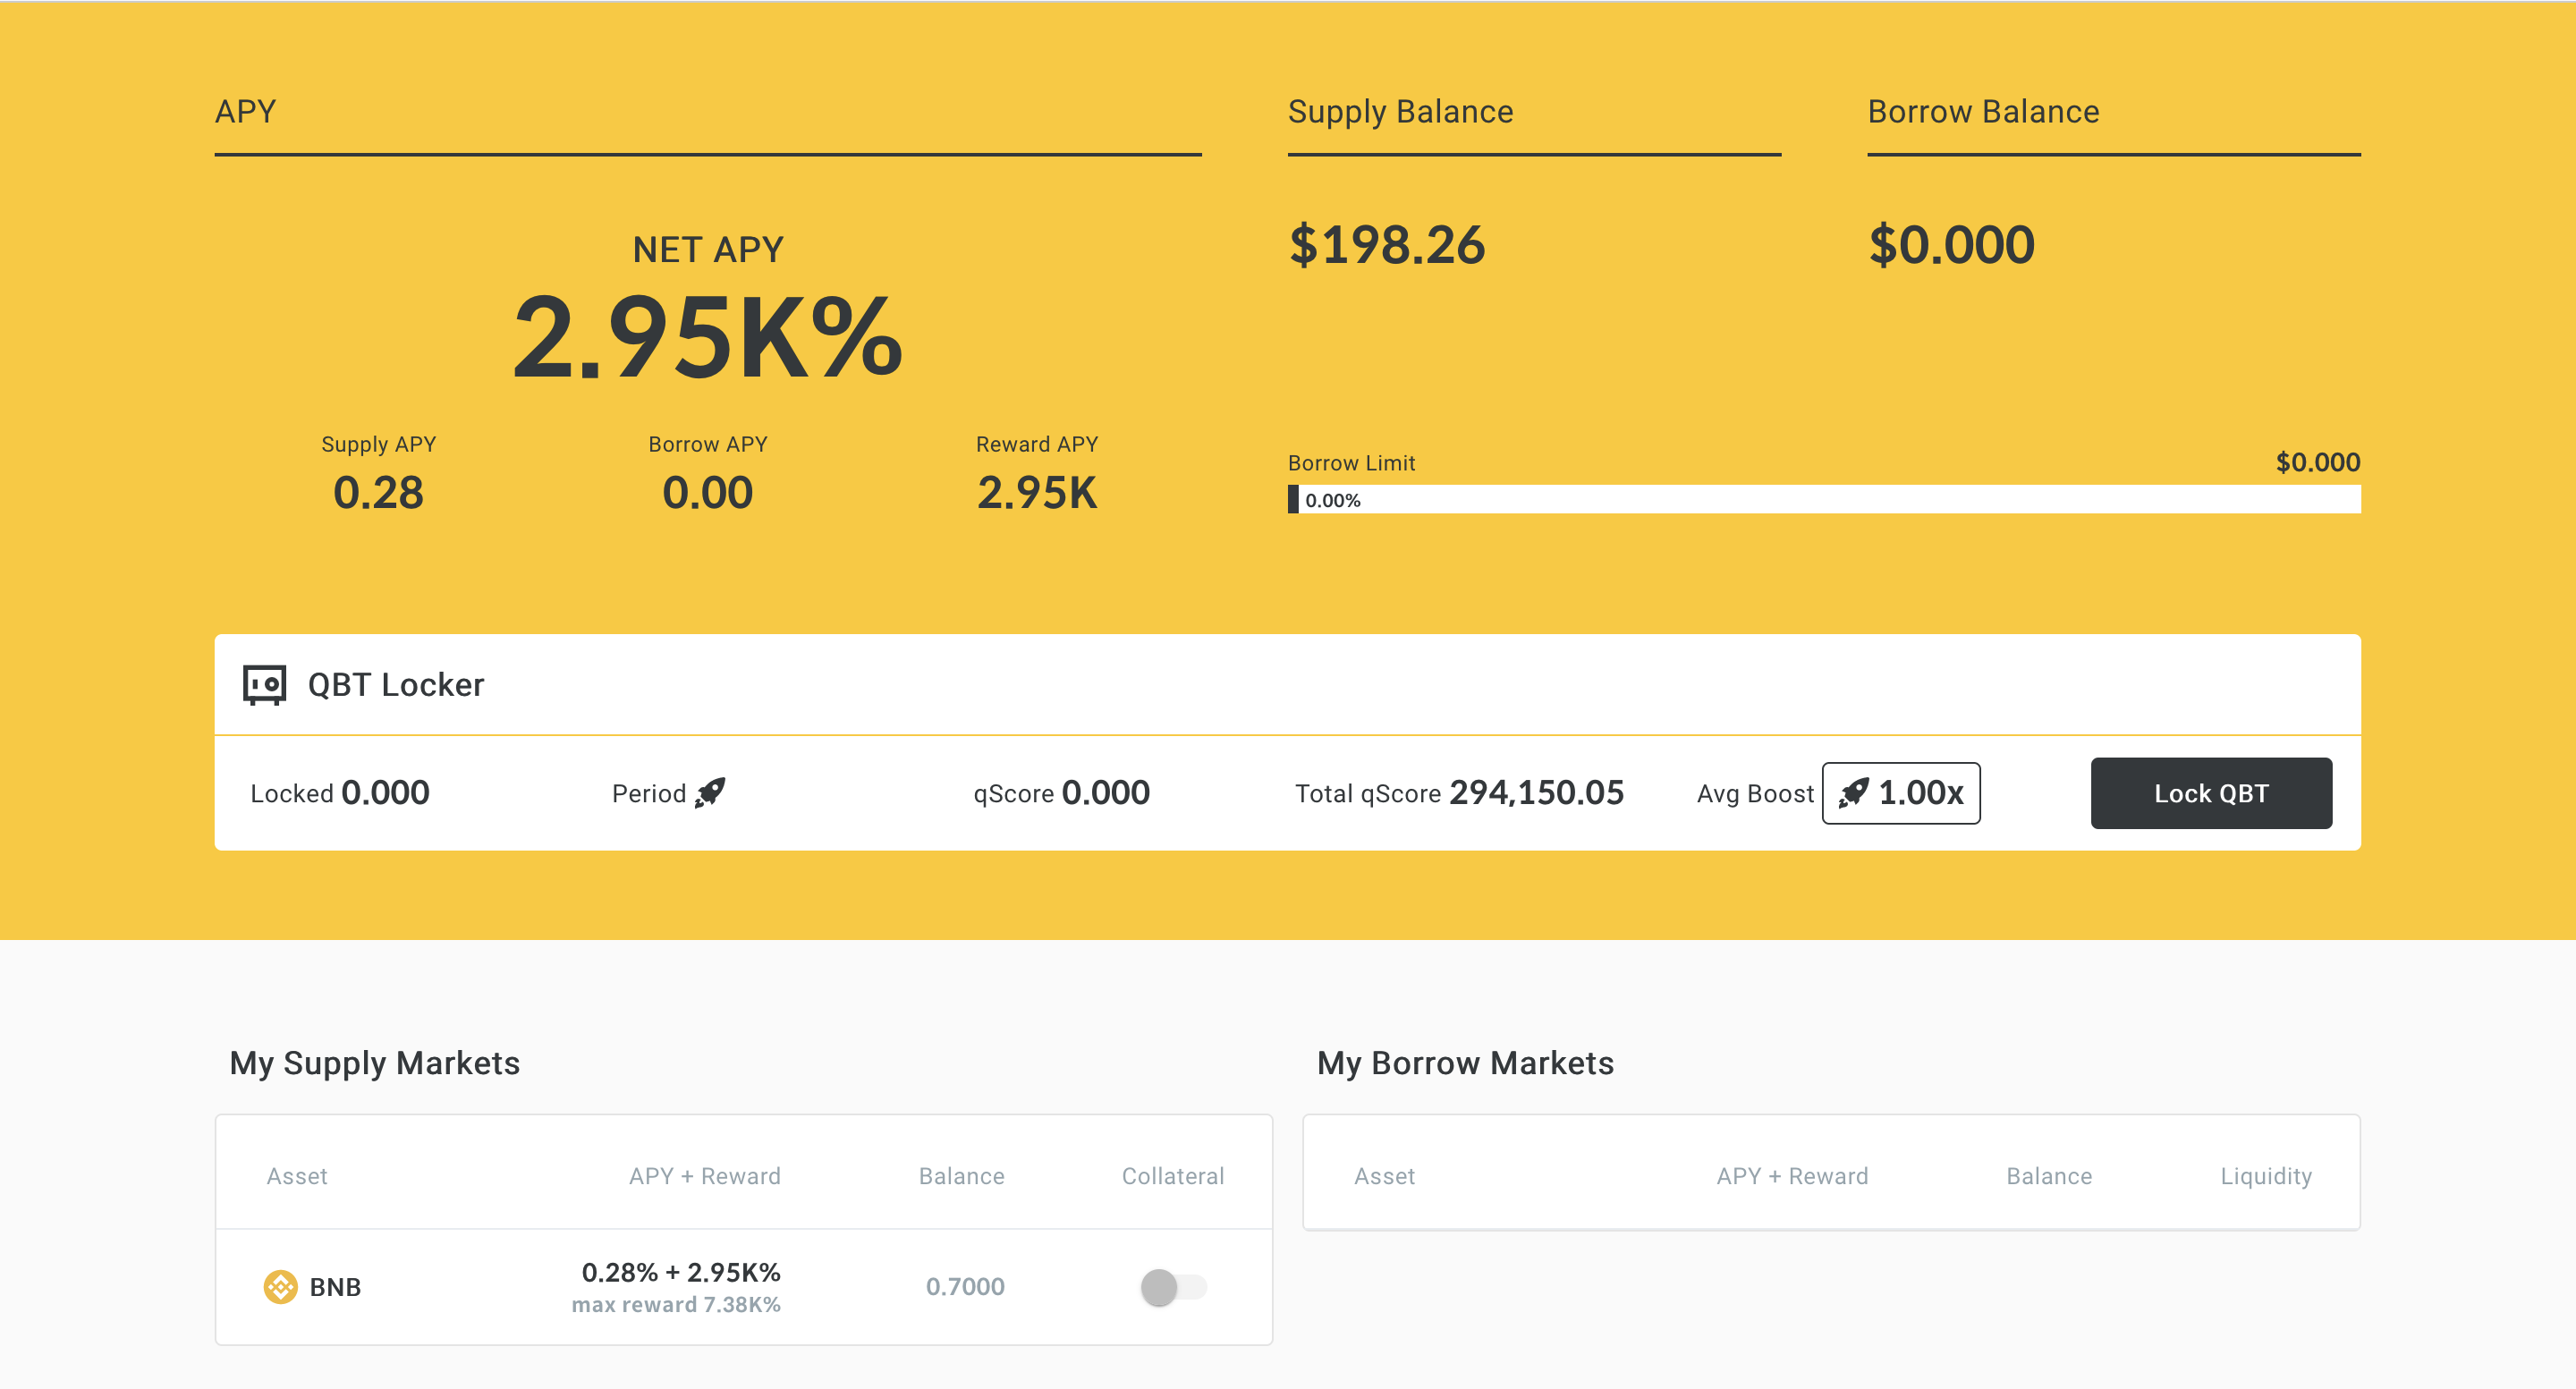Select the BNB supply market row
The image size is (2576, 1389).
click(743, 1286)
